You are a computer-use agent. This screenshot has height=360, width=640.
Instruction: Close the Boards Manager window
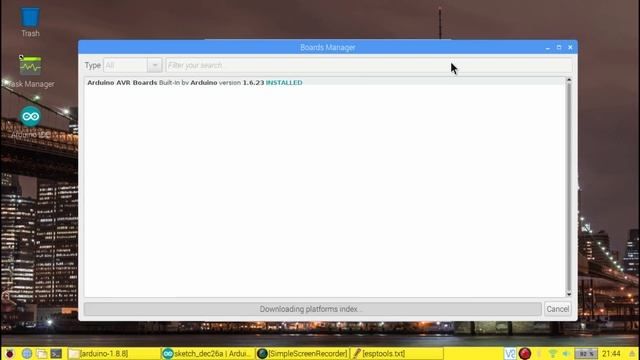tap(570, 47)
